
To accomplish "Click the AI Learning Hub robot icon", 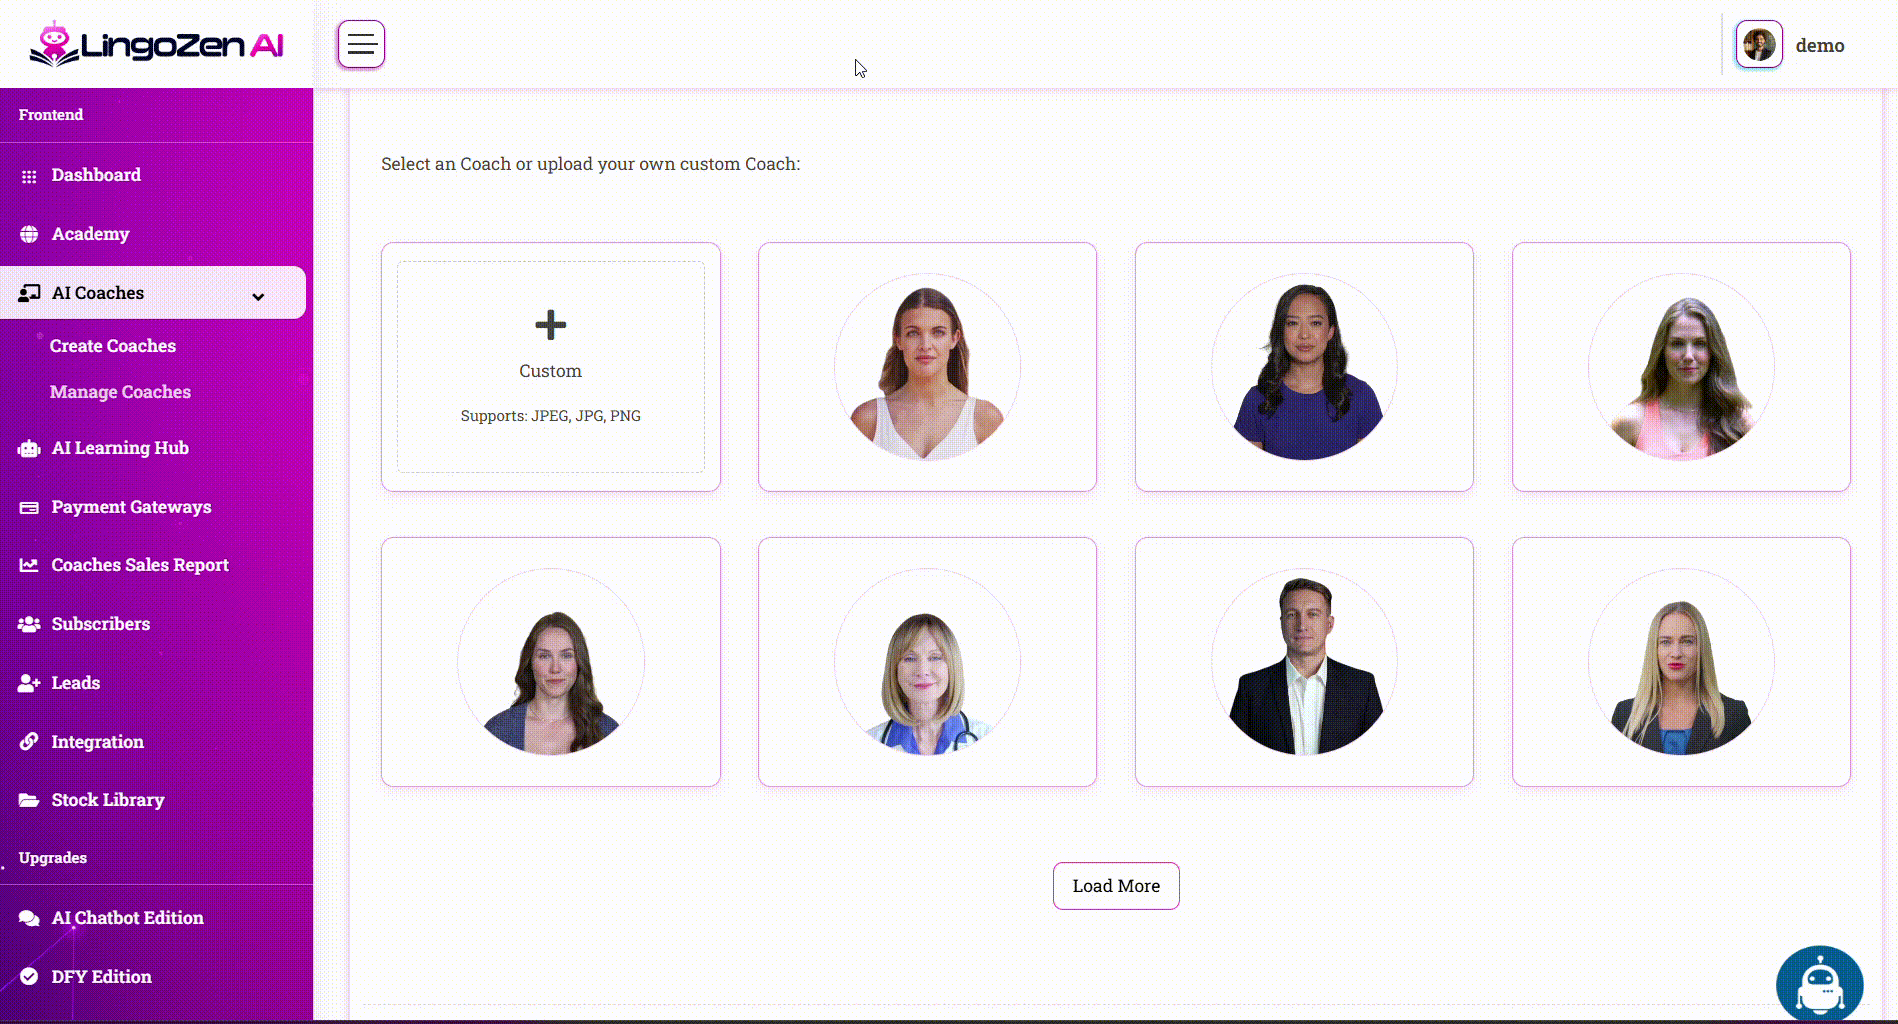I will click(x=29, y=449).
